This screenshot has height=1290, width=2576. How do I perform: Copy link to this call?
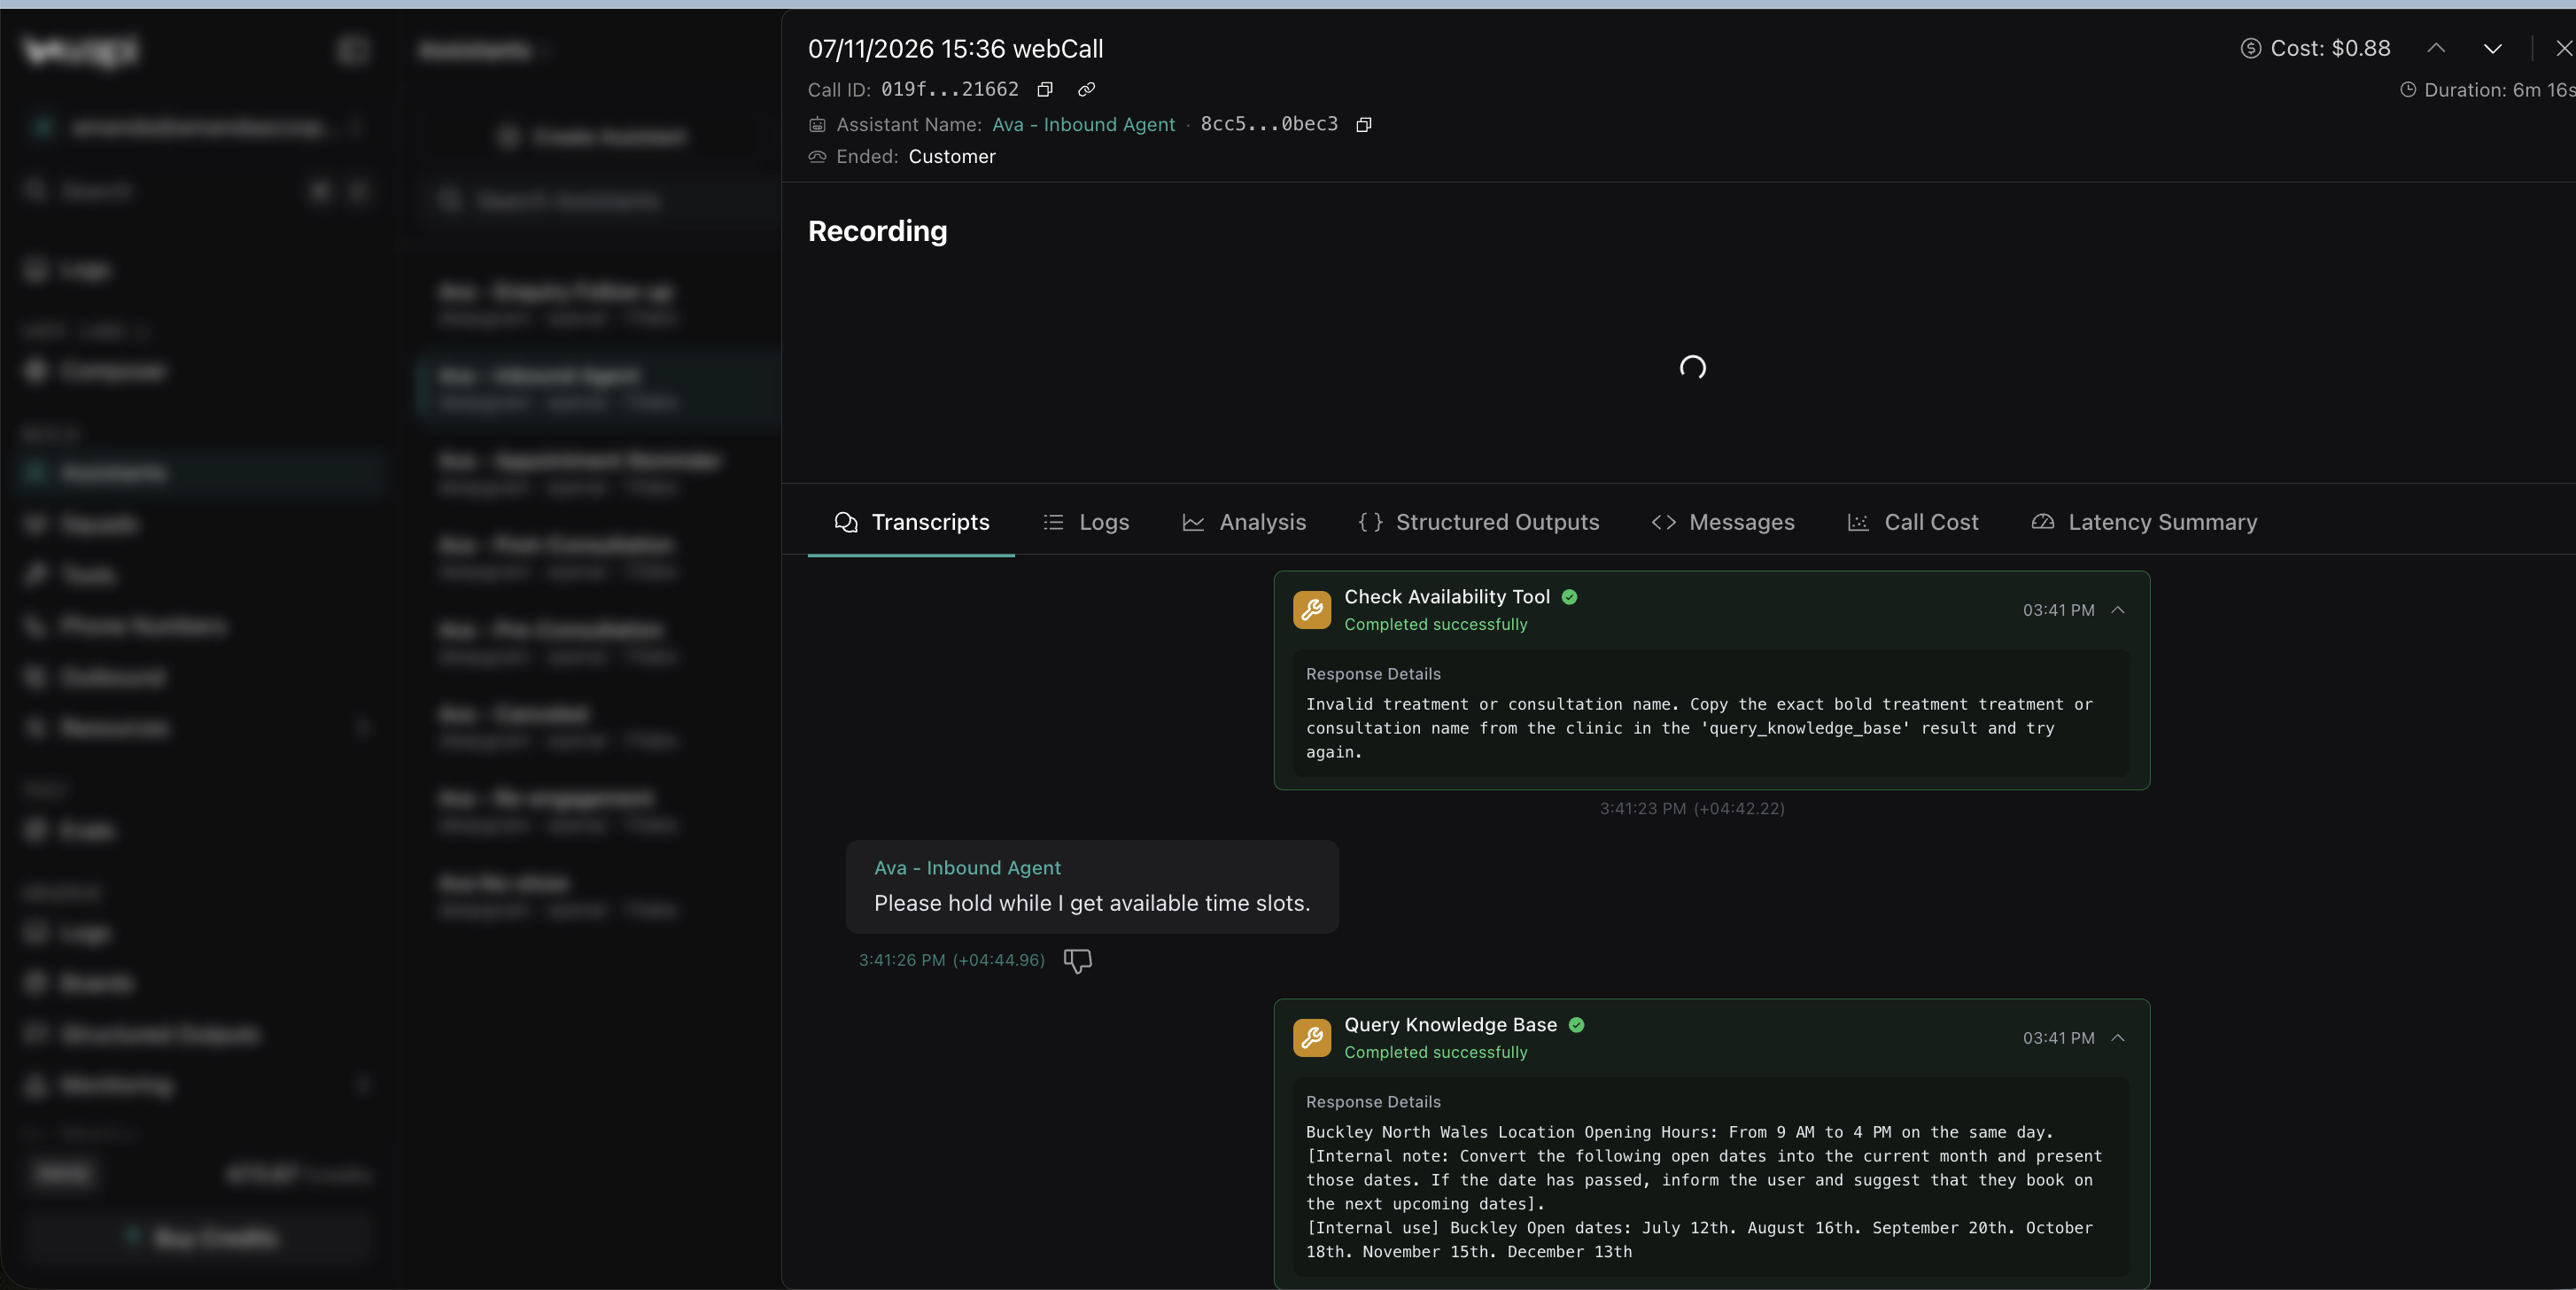[1086, 90]
